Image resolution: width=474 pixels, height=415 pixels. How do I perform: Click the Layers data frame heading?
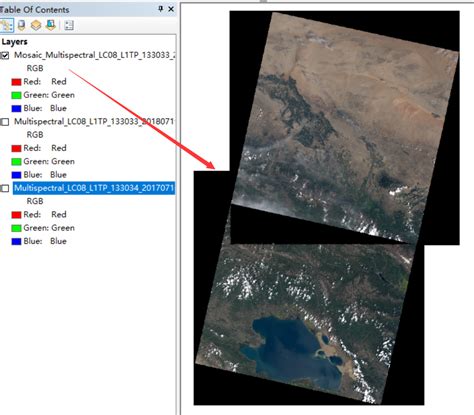[x=14, y=42]
